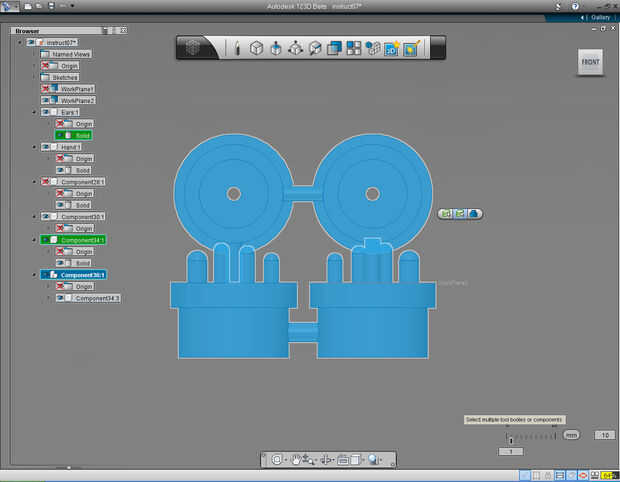Click the first green icon in the floating mini toolbar
The width and height of the screenshot is (620, 482).
(446, 214)
